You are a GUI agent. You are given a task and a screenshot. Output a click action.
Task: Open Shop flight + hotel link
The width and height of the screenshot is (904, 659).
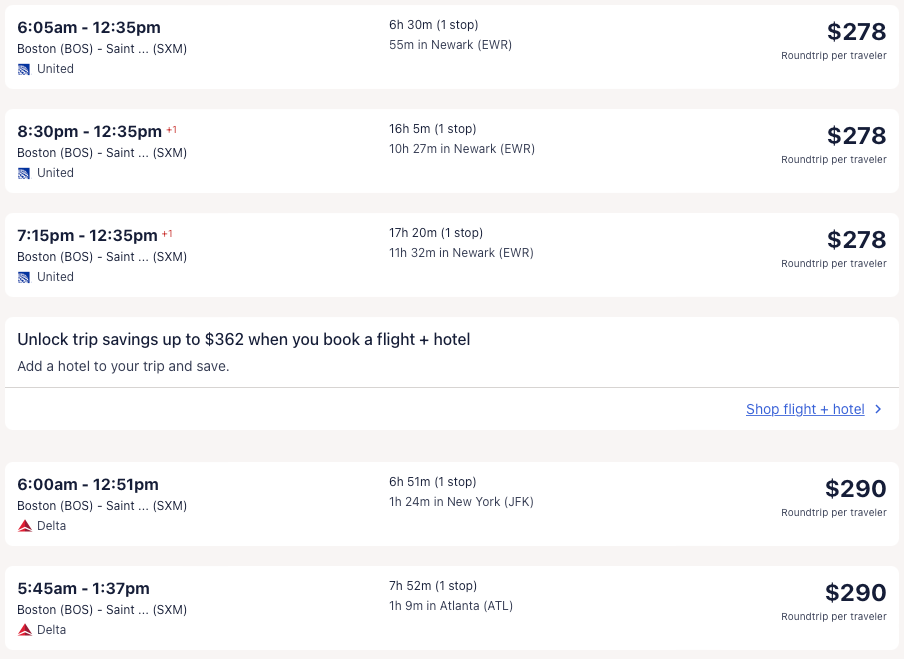(x=805, y=409)
